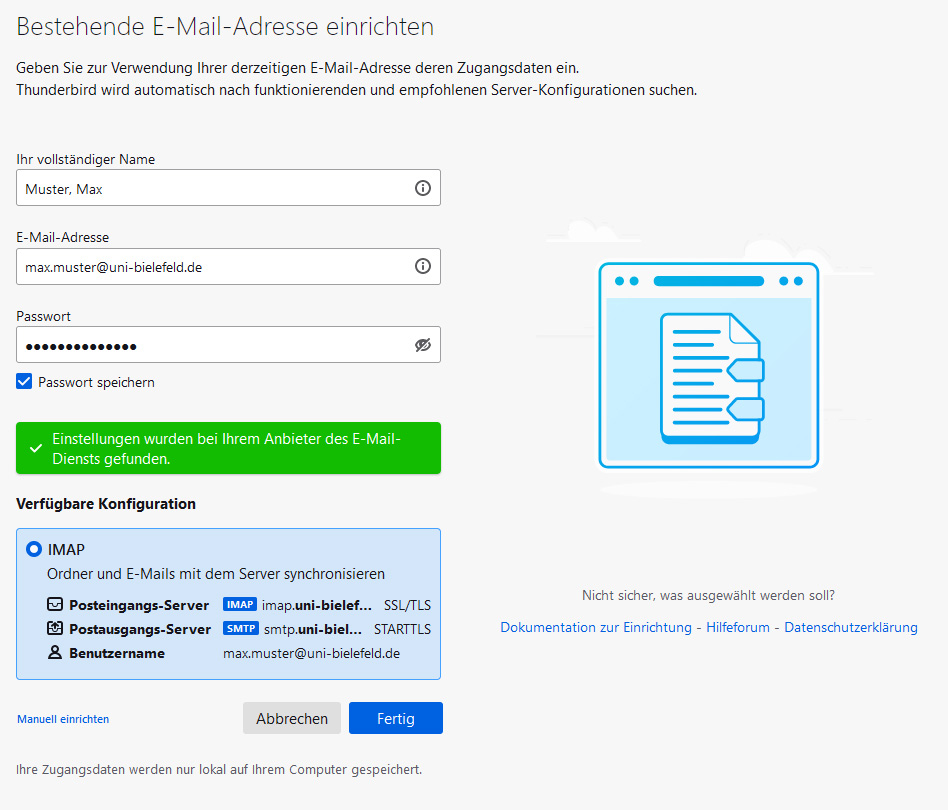Click the info icon in the E-Mail-Adresse field
This screenshot has height=810, width=948.
(x=422, y=266)
